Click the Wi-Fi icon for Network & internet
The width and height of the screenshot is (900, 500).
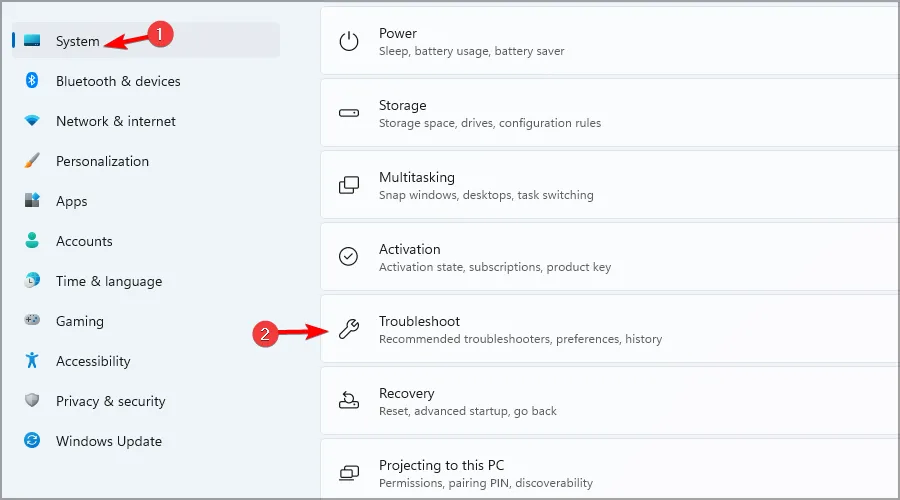(33, 121)
